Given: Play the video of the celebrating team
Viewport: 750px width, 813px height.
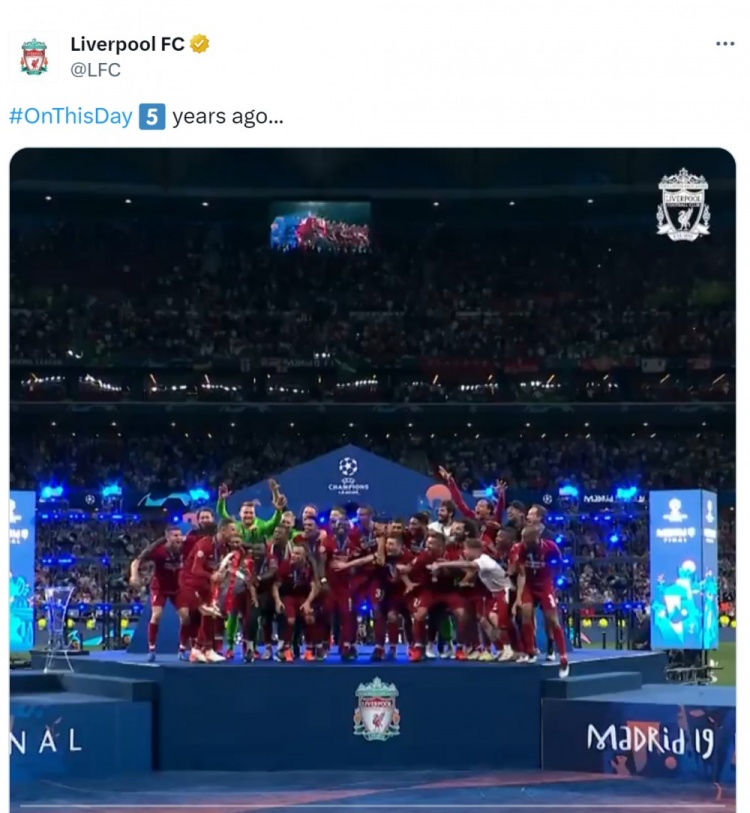Looking at the screenshot, I should [x=372, y=480].
